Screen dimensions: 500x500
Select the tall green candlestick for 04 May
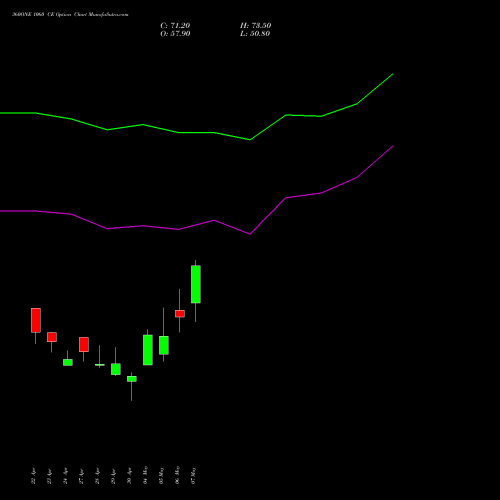pyautogui.click(x=148, y=350)
